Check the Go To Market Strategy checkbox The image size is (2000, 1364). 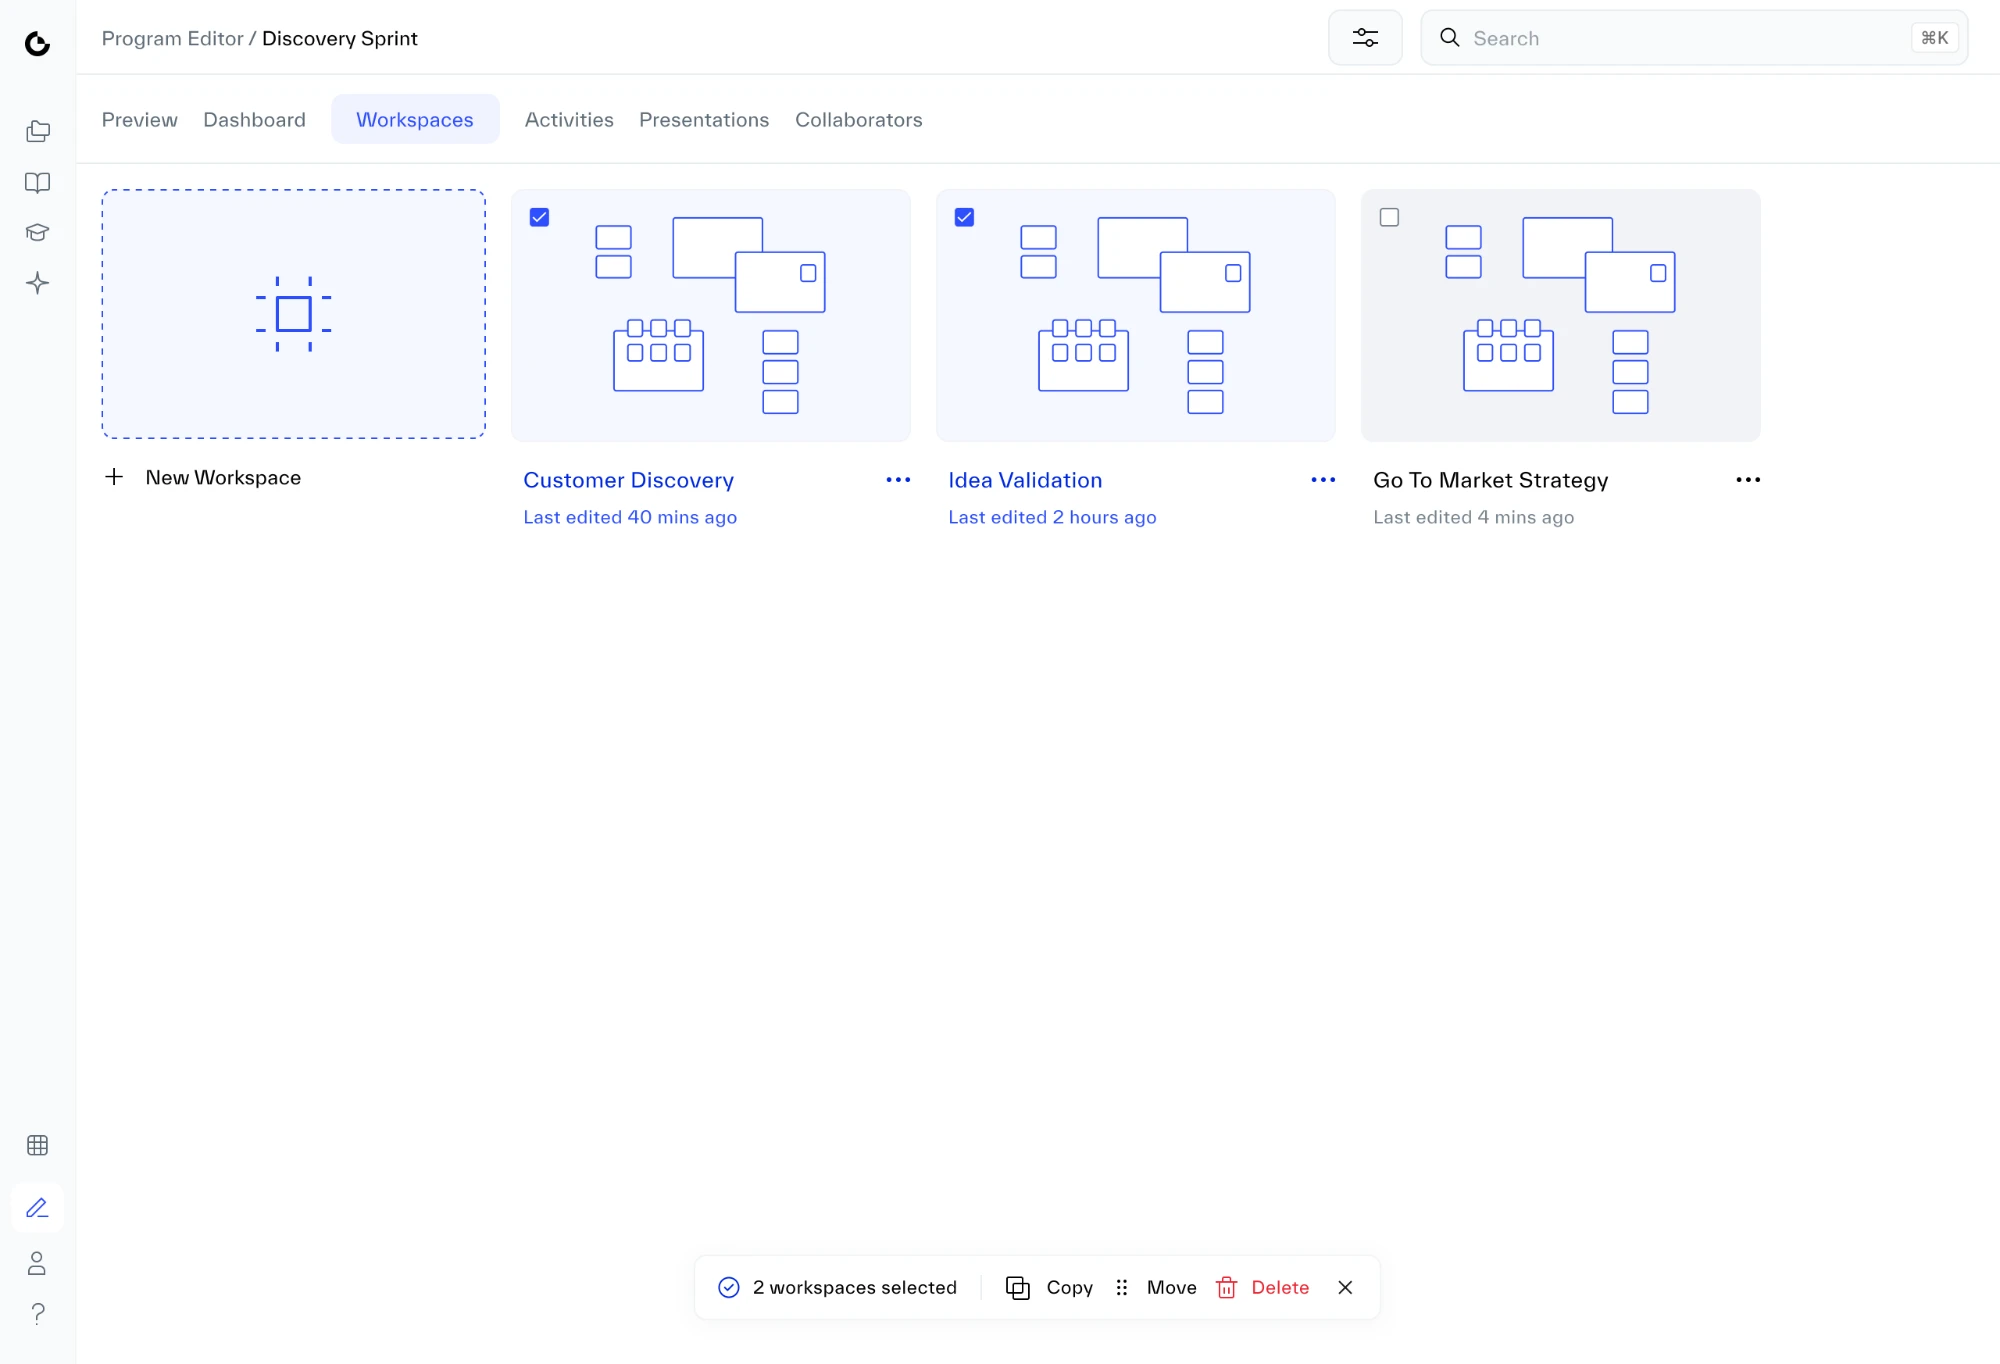pos(1389,217)
